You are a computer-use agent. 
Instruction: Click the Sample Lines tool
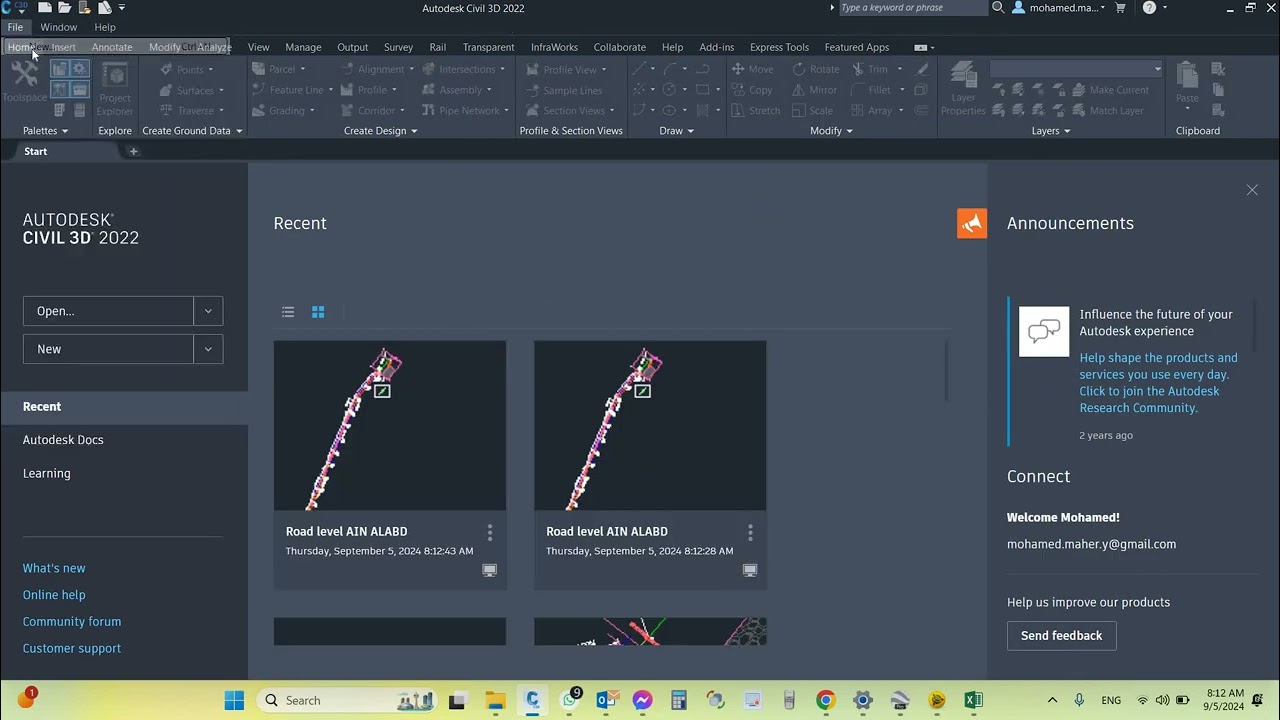563,90
